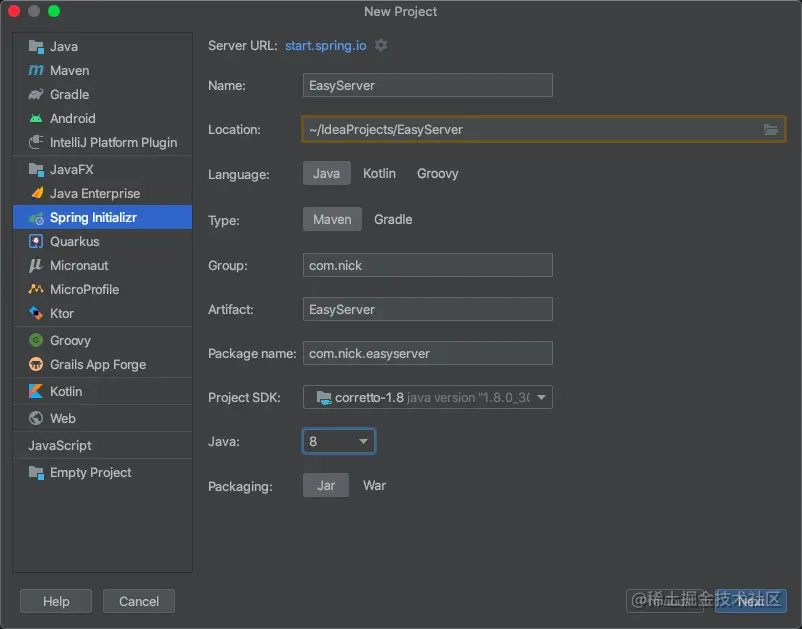Select Quarkus project type label

pyautogui.click(x=75, y=241)
